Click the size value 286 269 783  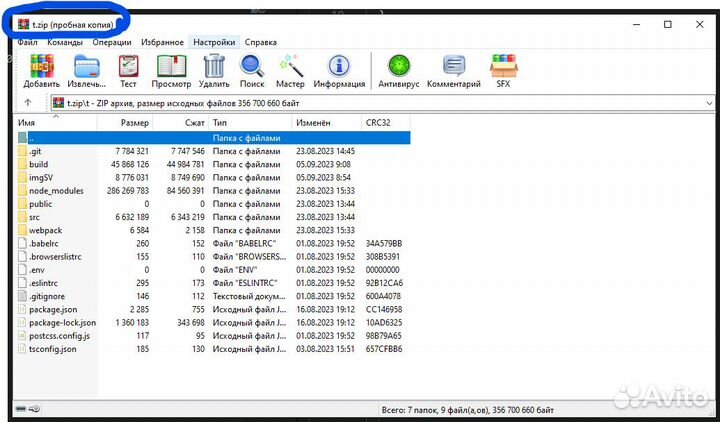tap(128, 191)
